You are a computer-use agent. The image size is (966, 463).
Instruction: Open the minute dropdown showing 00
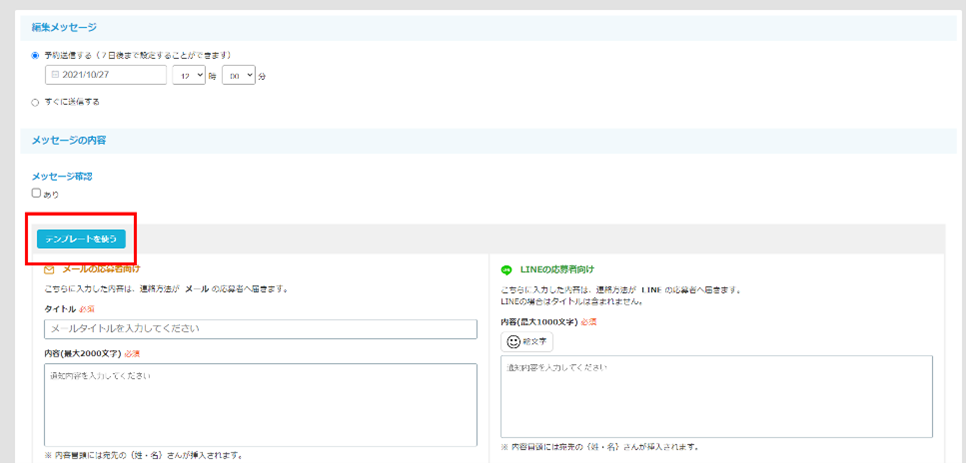pyautogui.click(x=238, y=75)
